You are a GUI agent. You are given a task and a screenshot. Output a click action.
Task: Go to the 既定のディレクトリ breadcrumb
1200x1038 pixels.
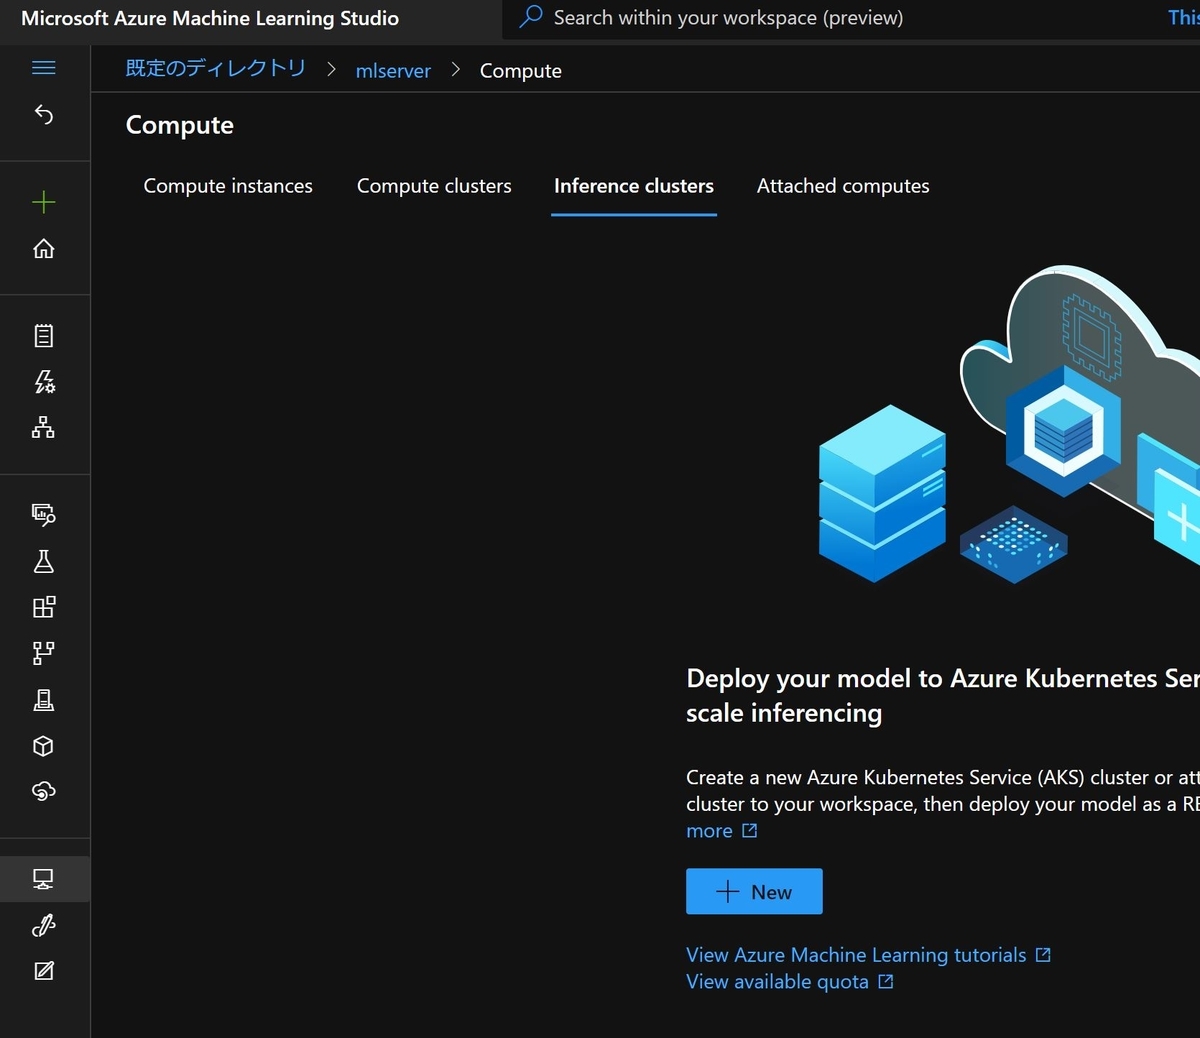tap(216, 69)
